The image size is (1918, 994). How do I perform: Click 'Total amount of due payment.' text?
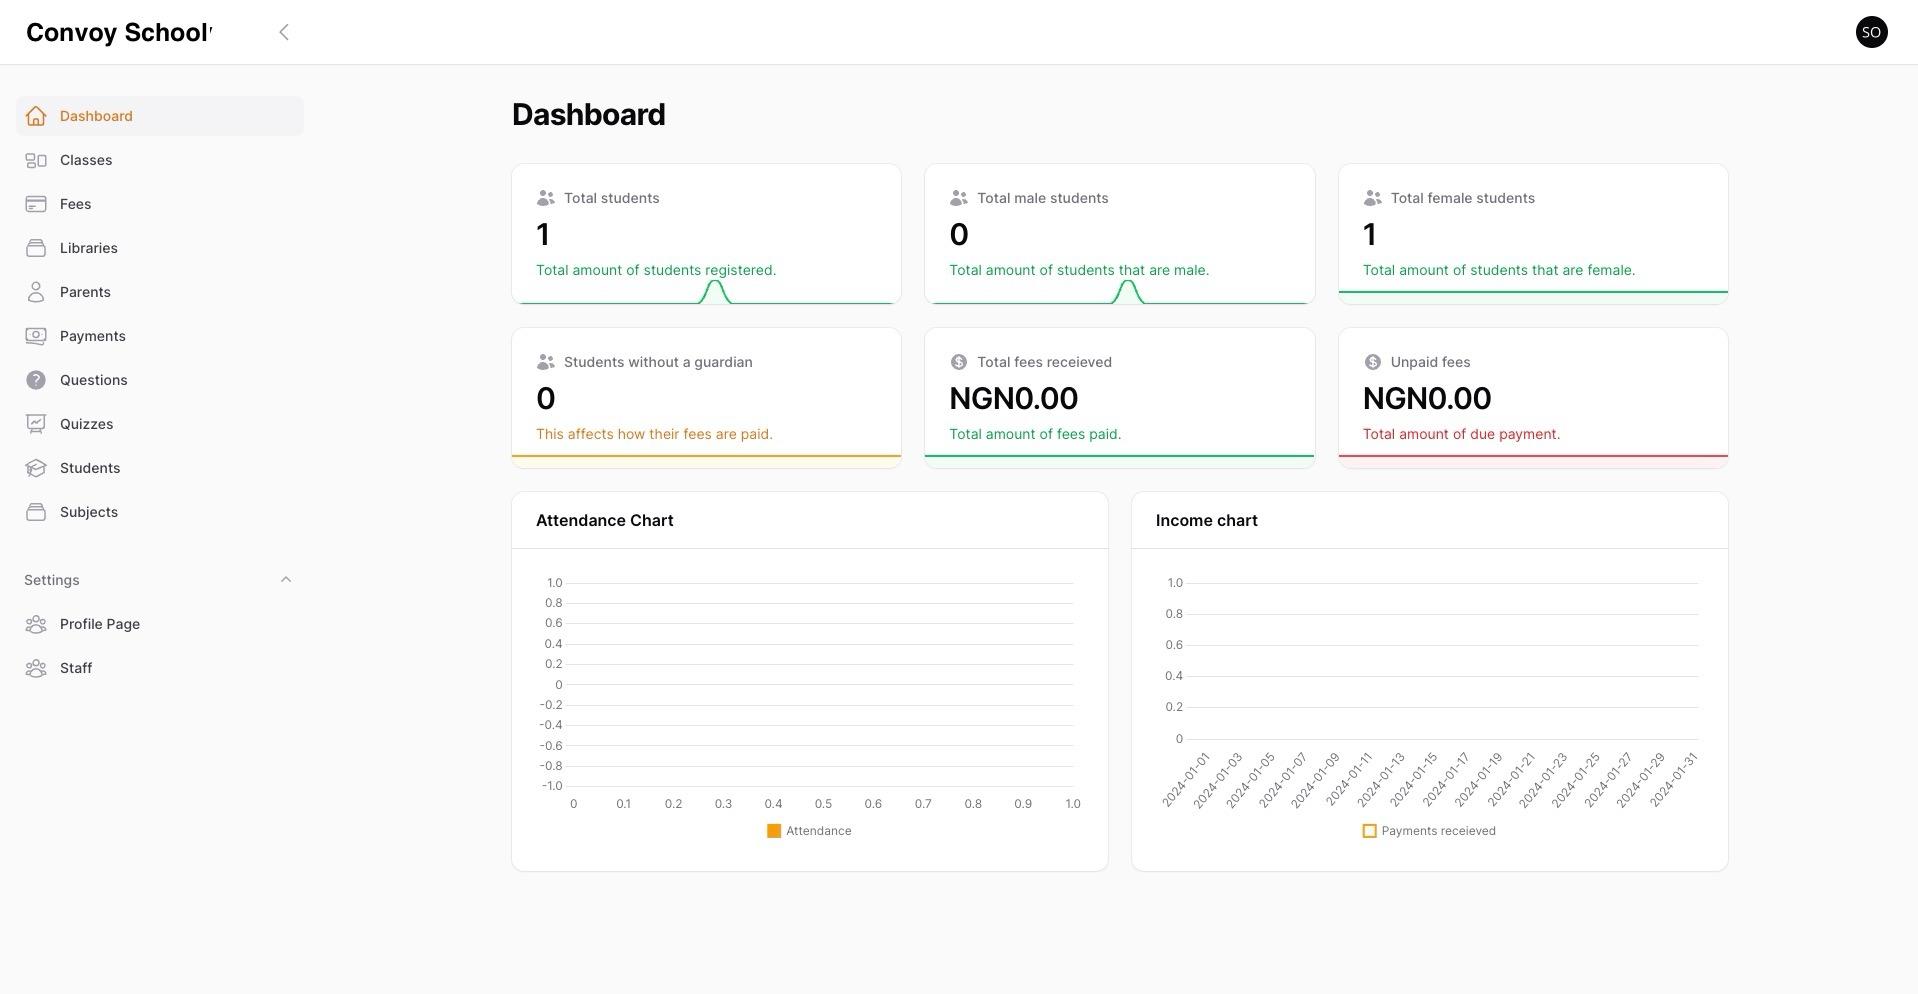click(1461, 434)
